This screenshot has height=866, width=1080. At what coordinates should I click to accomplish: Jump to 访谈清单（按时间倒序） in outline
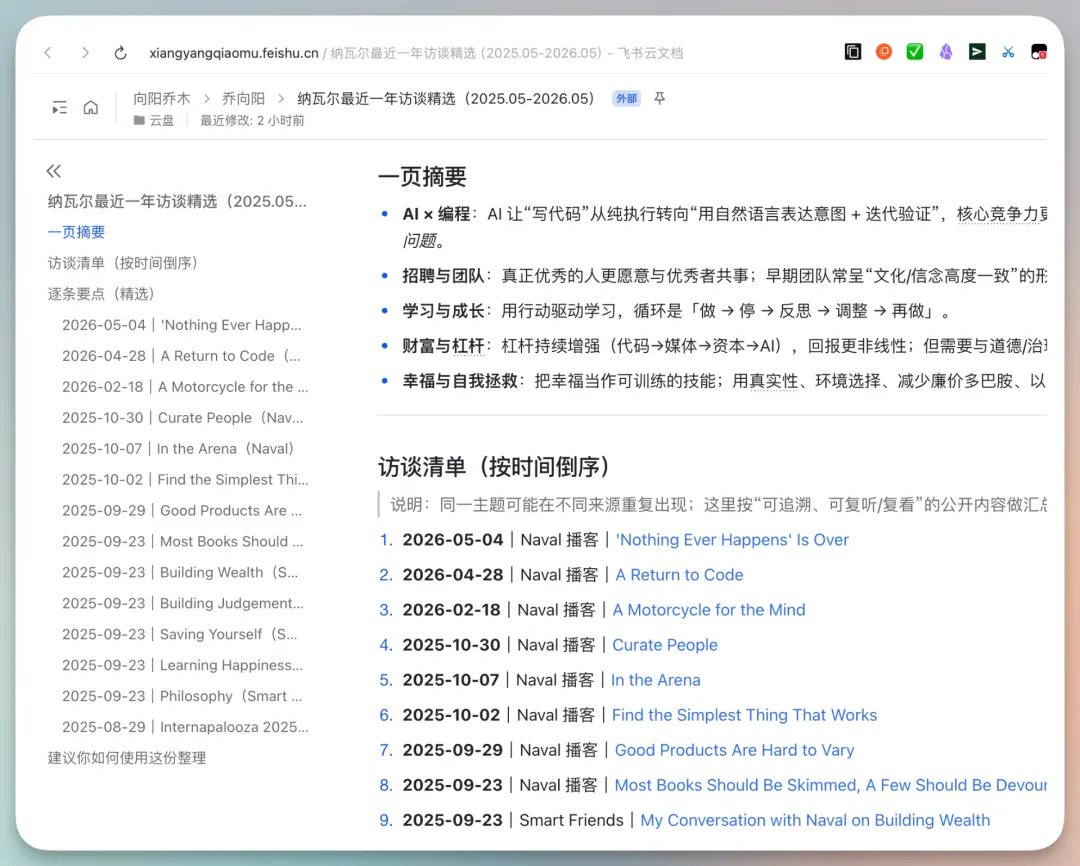pos(123,263)
